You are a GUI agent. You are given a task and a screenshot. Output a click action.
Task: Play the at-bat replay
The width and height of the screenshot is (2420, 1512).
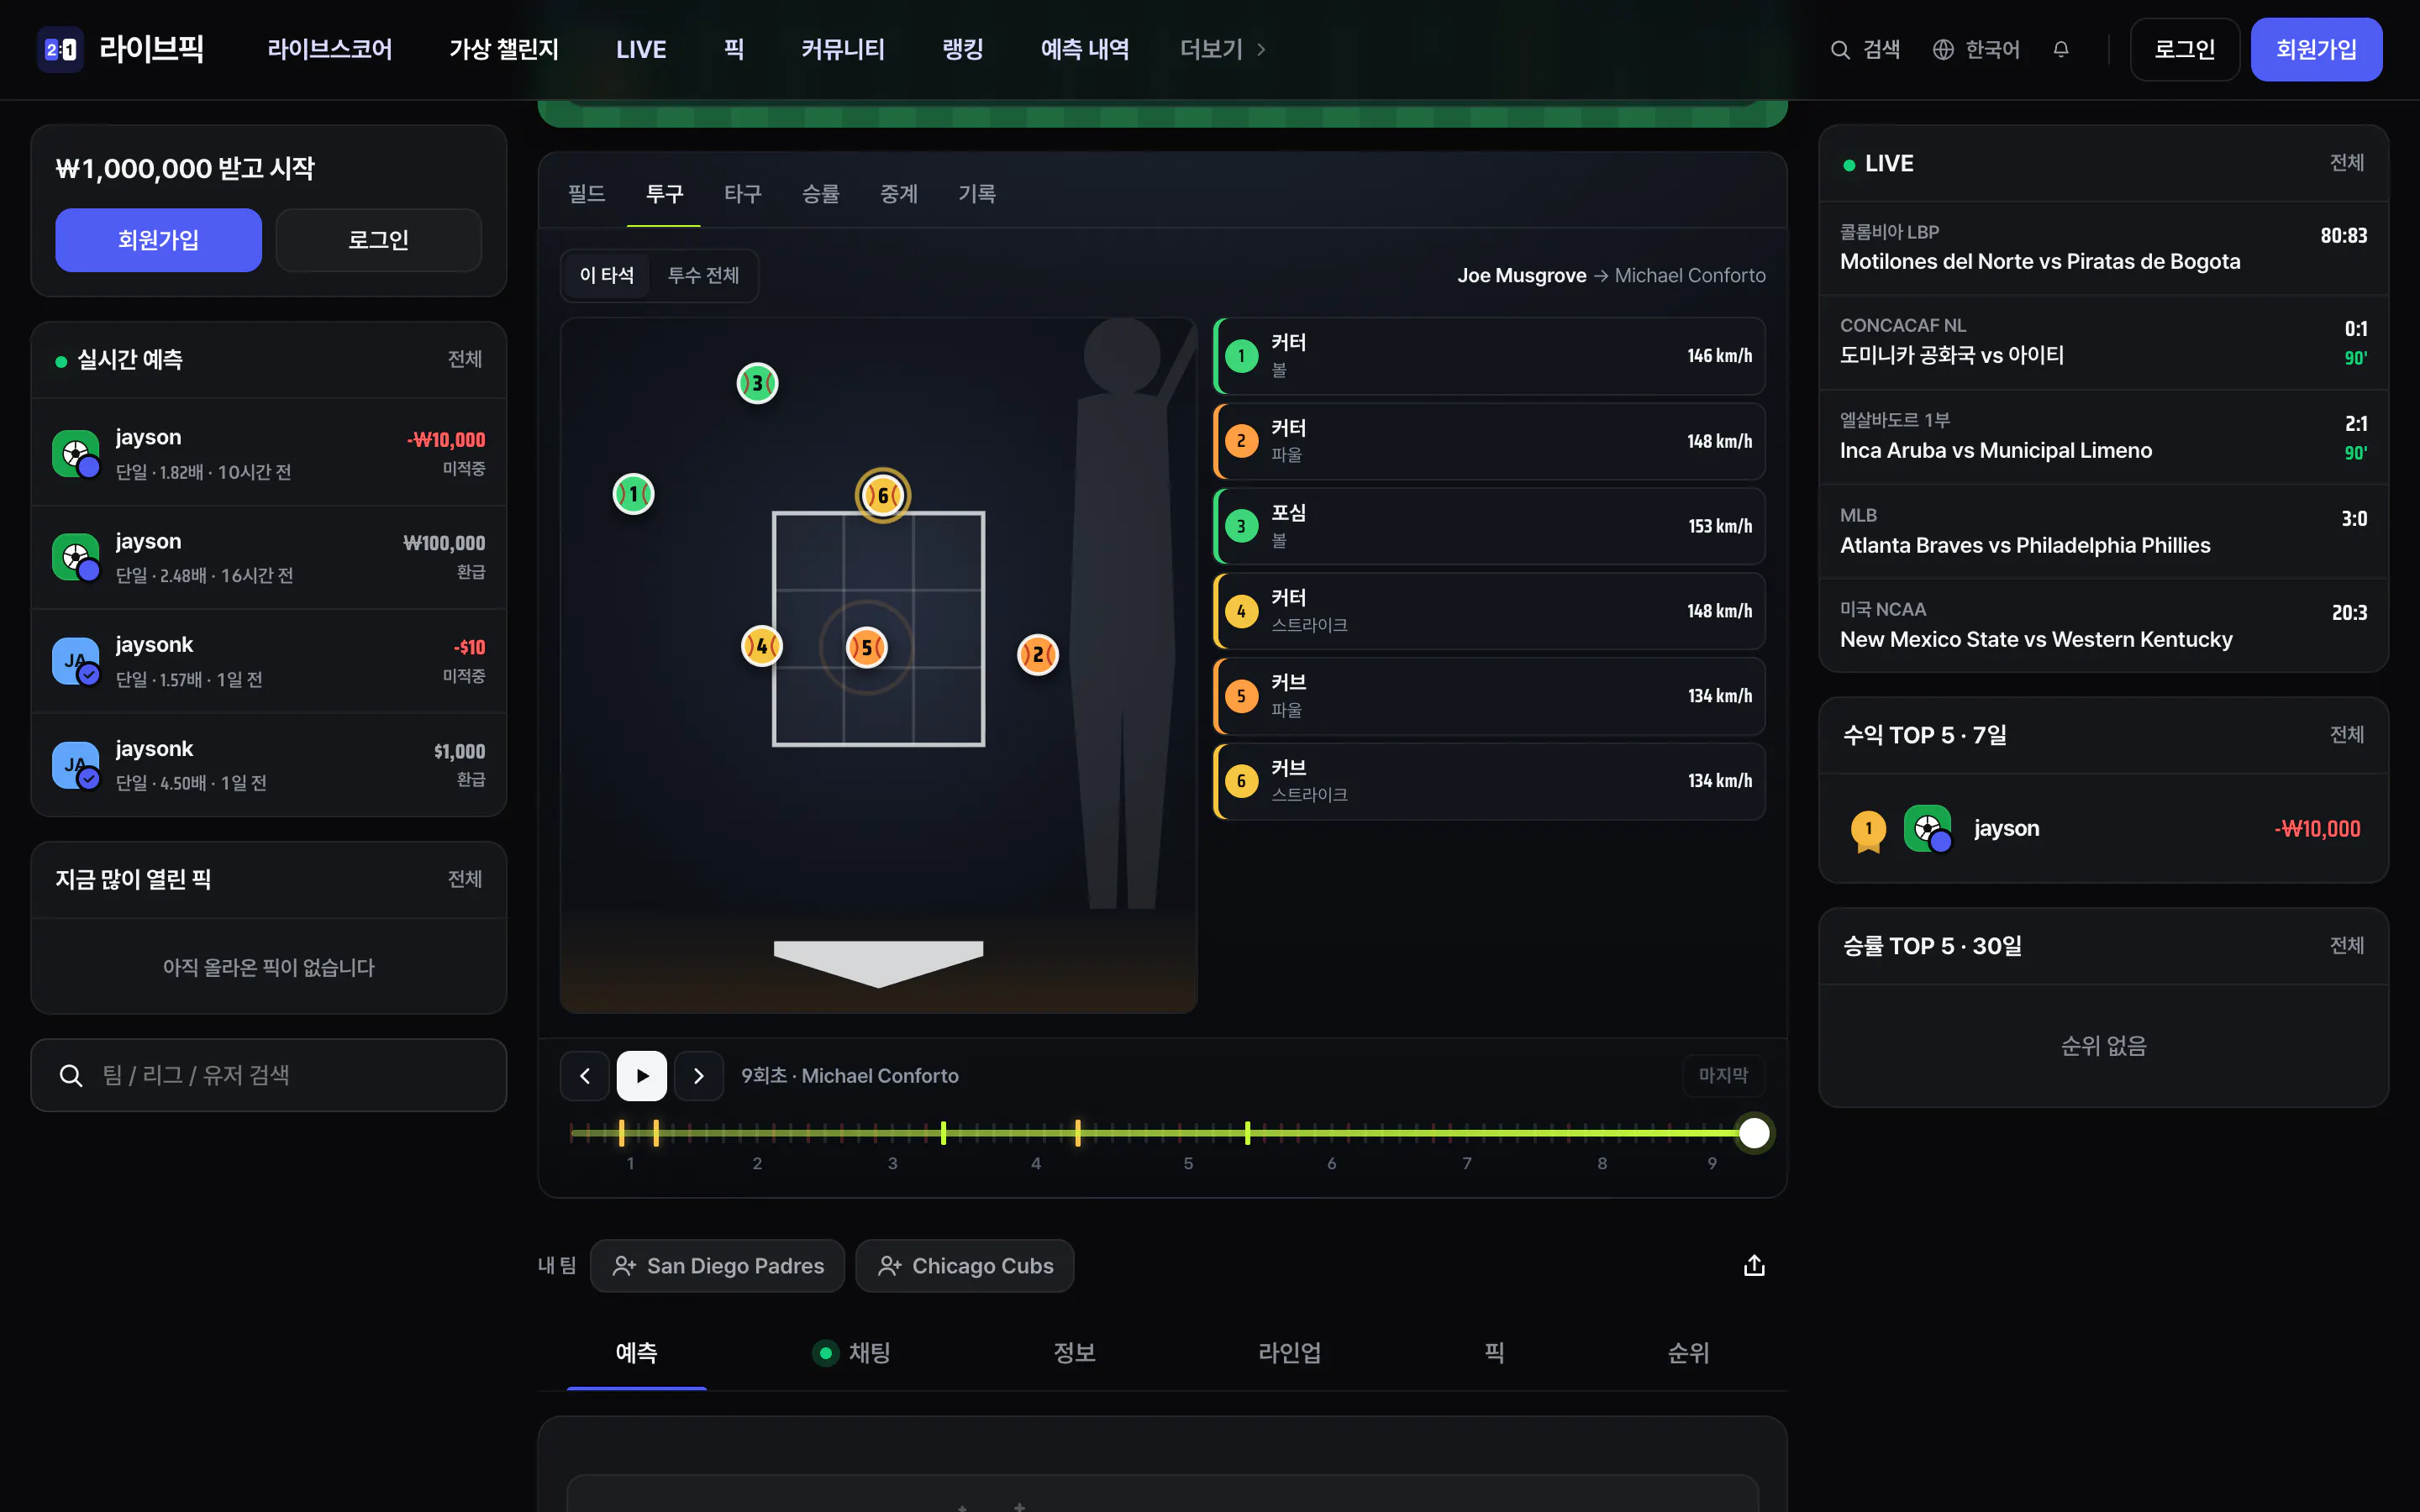642,1076
